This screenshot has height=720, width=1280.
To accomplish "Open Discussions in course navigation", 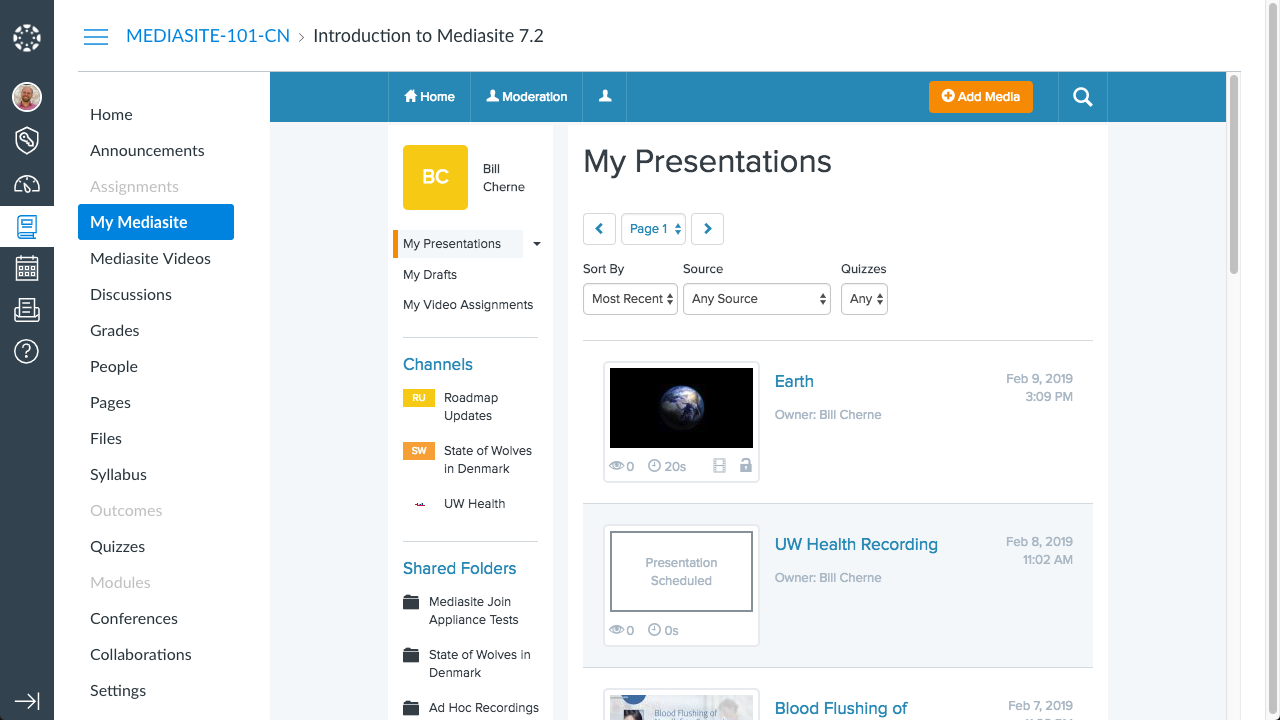I will point(131,294).
